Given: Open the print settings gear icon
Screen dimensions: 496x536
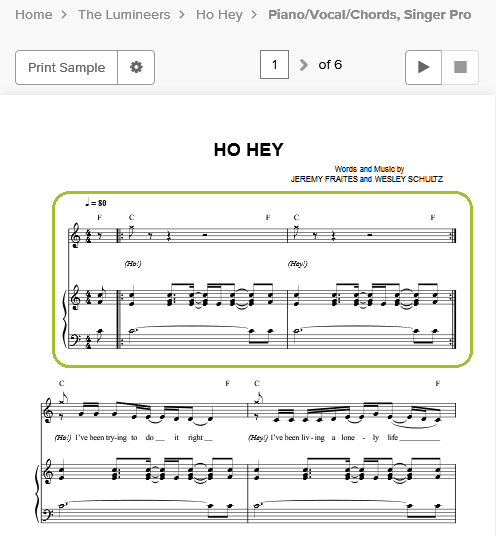Looking at the screenshot, I should (136, 67).
